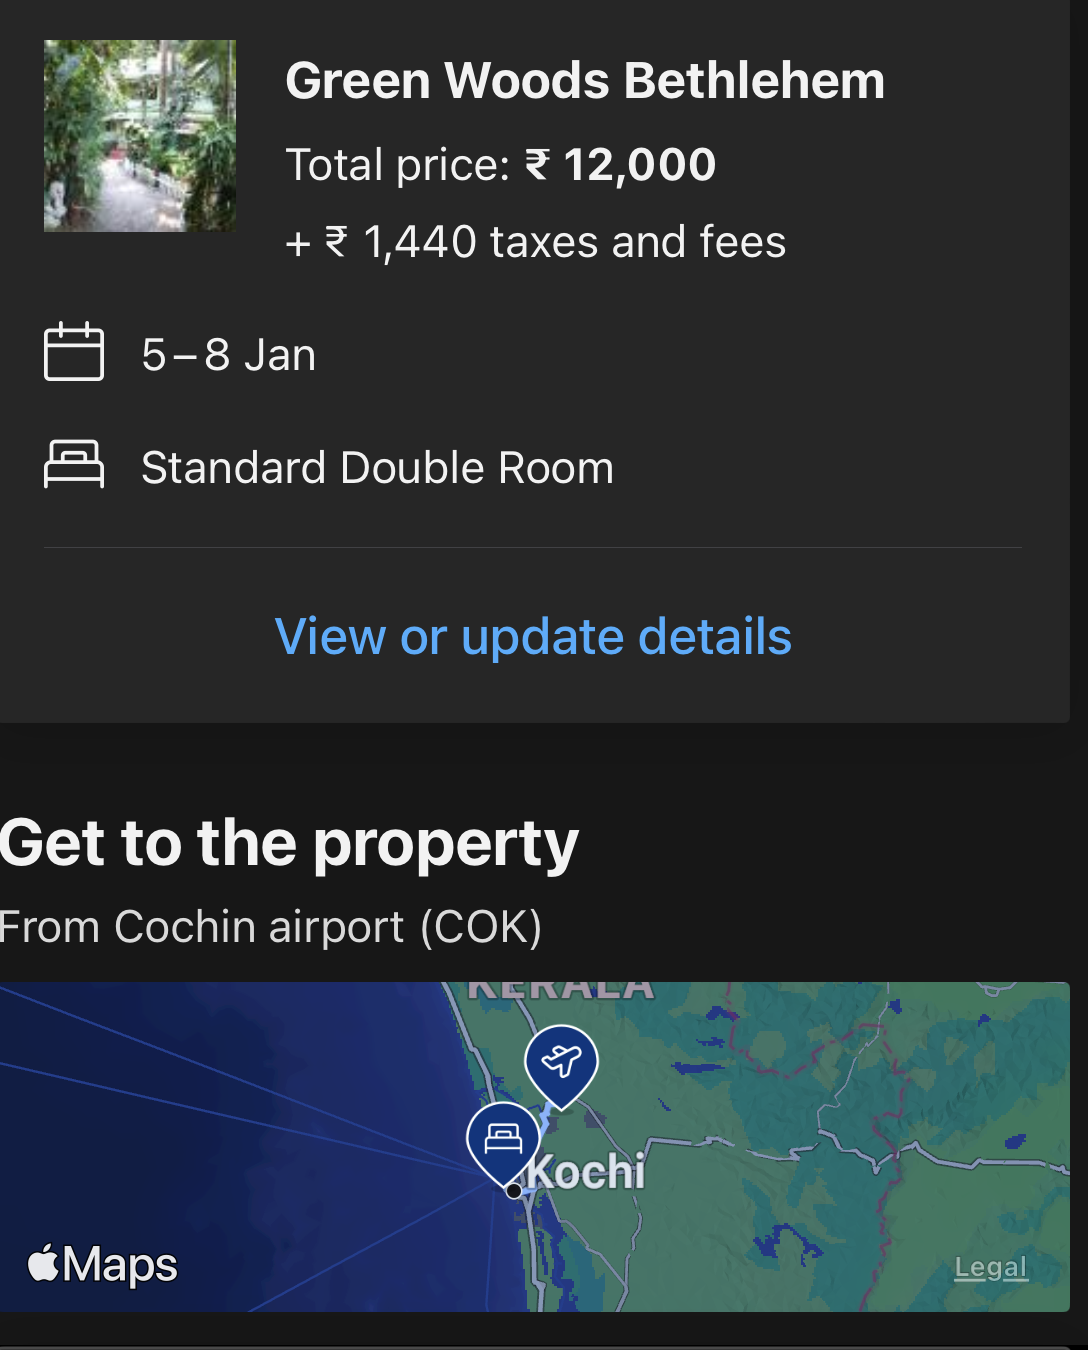Click the Apple Maps logo
Viewport: 1088px width, 1350px height.
pyautogui.click(x=102, y=1264)
